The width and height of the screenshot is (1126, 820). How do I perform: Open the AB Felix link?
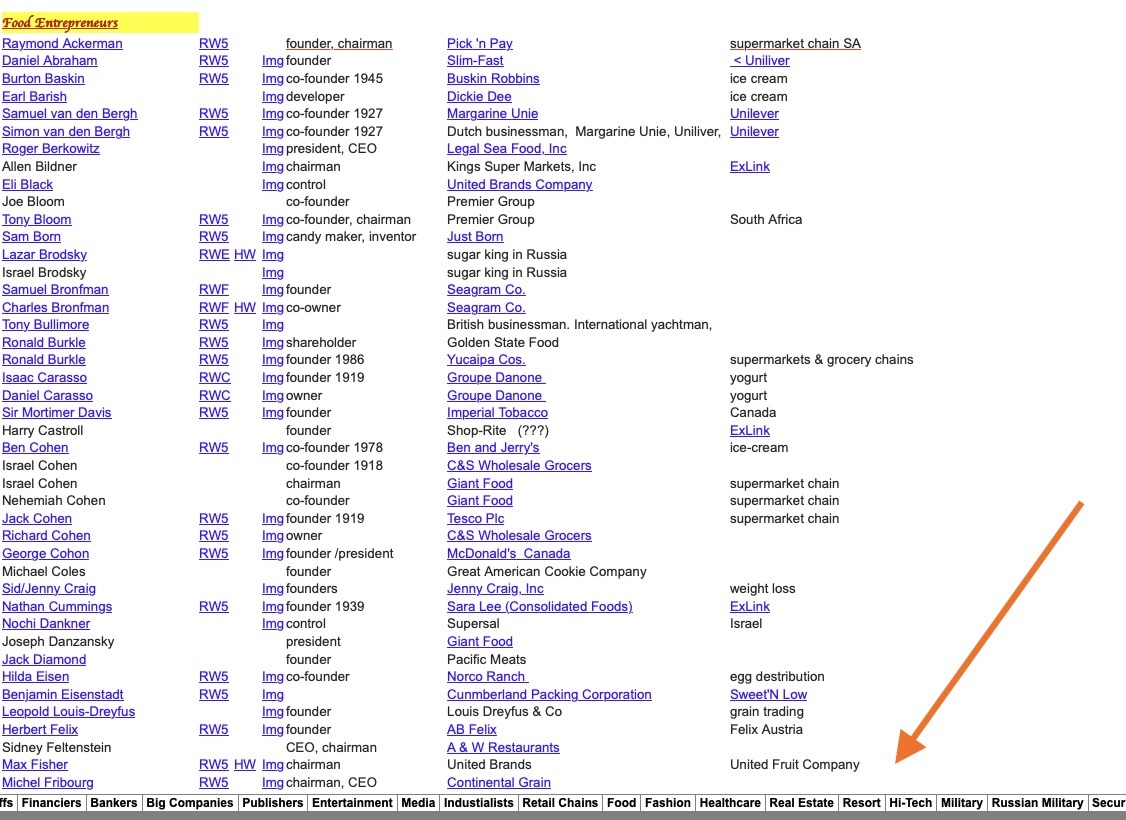pos(472,730)
